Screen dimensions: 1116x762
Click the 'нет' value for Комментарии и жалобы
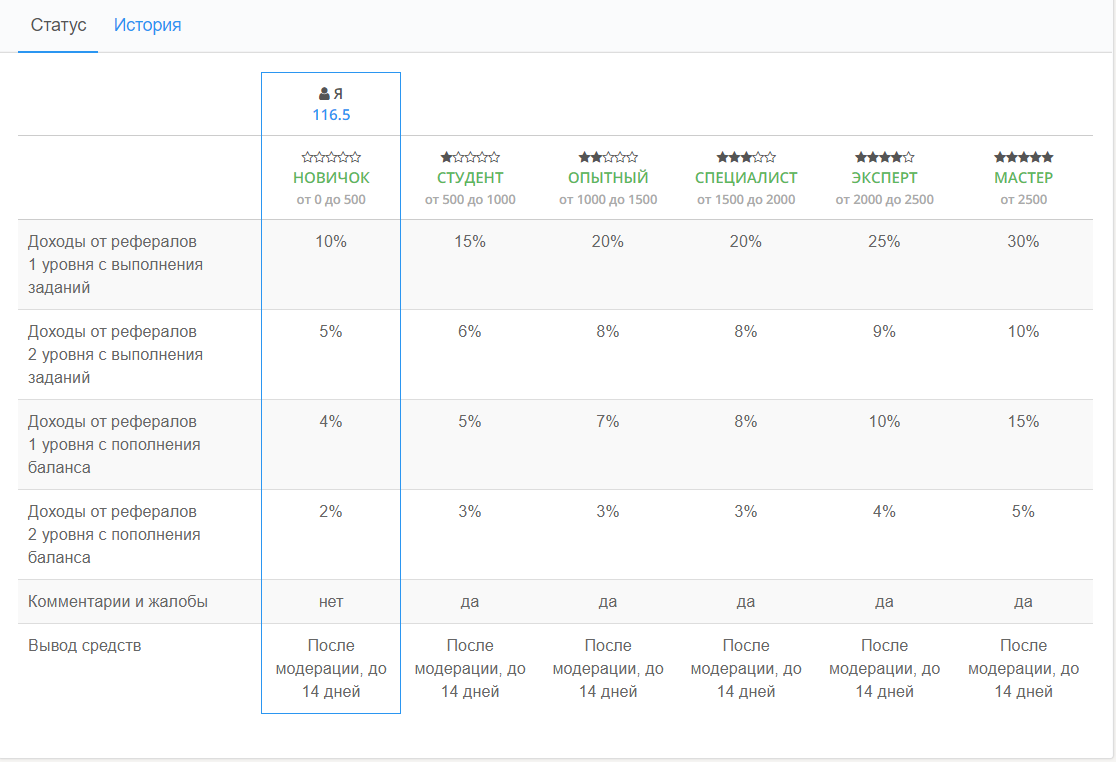click(x=331, y=602)
